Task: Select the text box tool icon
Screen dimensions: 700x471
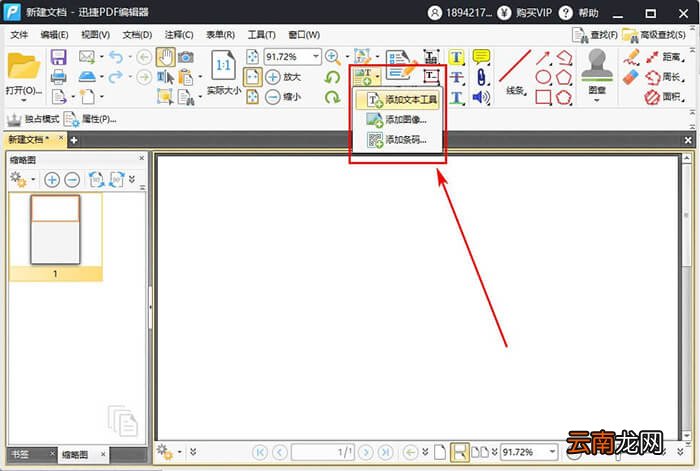Action: (x=431, y=76)
